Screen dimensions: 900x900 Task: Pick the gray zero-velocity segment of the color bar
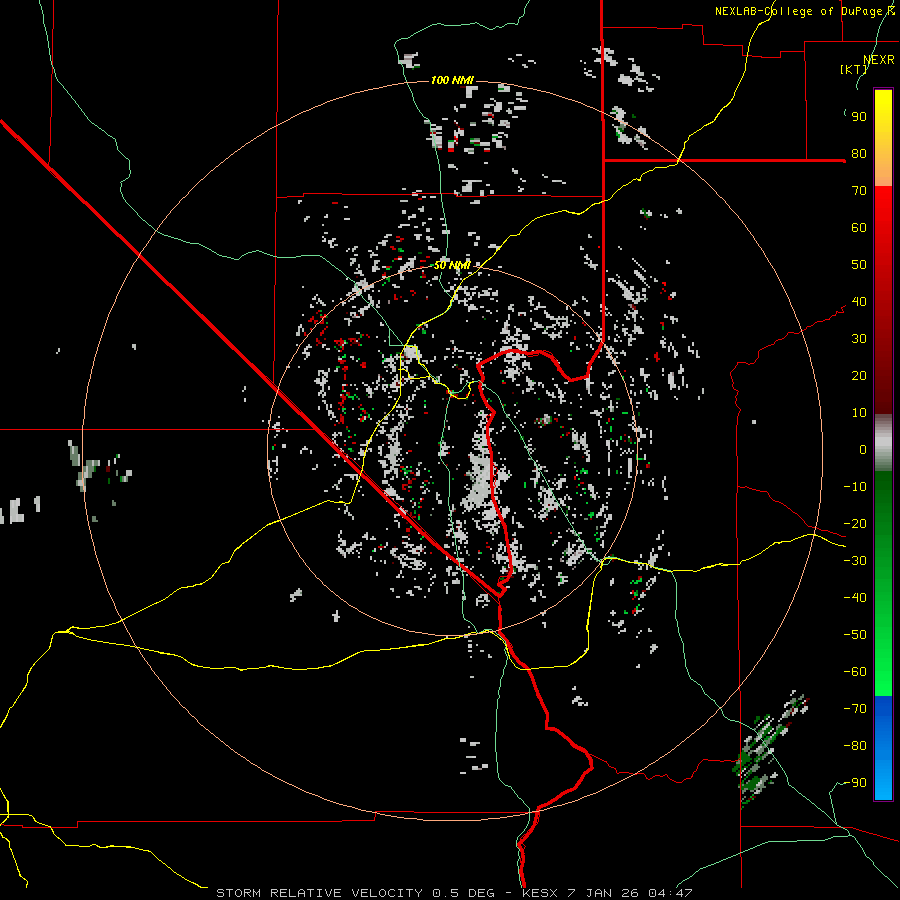(x=883, y=443)
